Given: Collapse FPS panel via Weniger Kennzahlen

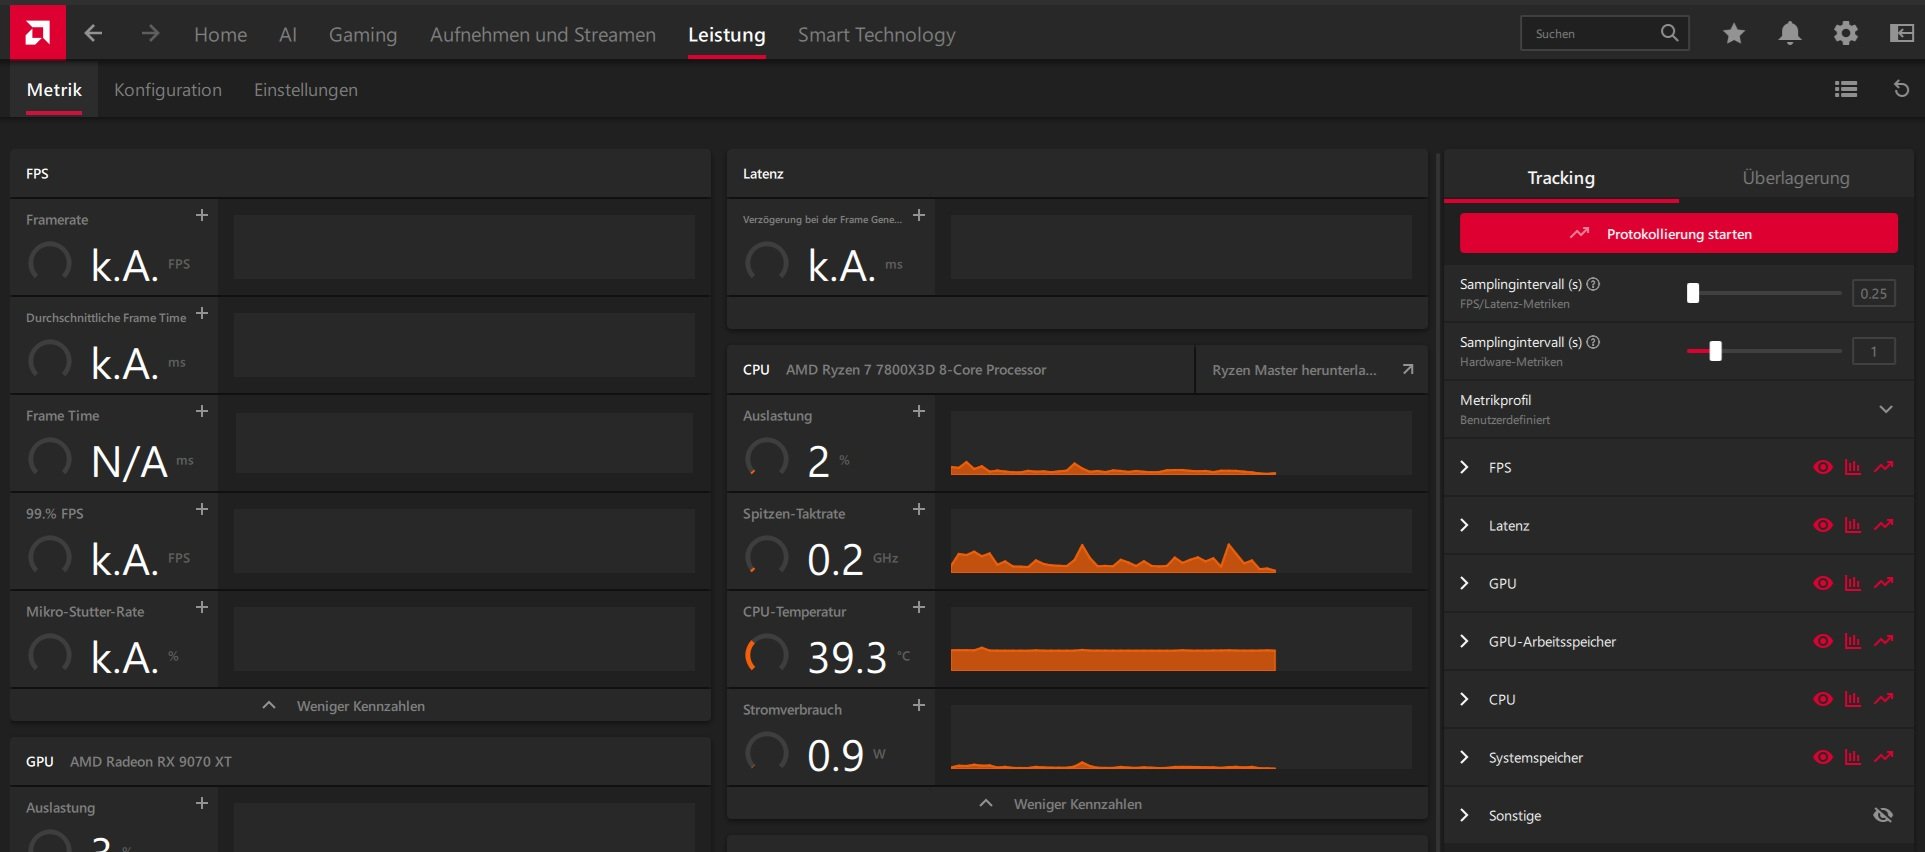Looking at the screenshot, I should tap(360, 705).
